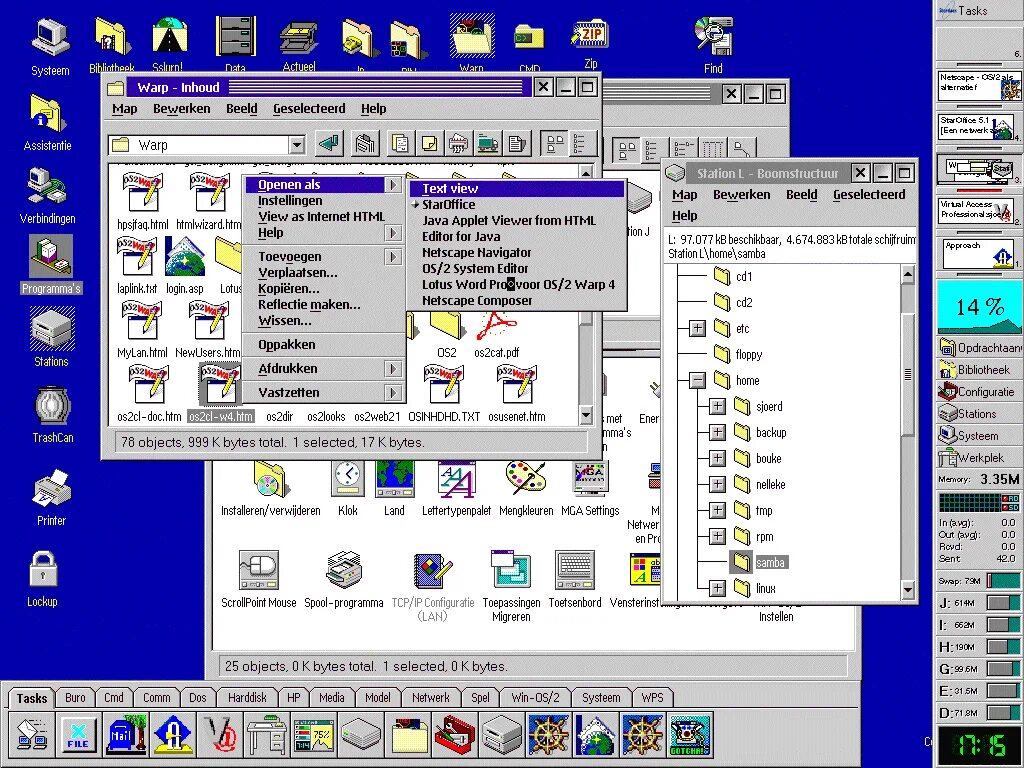Screen dimensions: 1024x768
Task: Click the truck move icon in Warp toolbar
Action: click(x=488, y=144)
